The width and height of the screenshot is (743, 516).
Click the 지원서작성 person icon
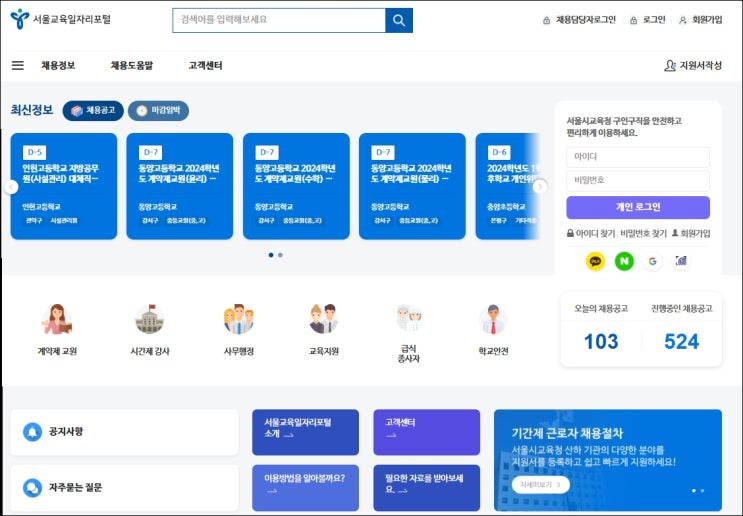pyautogui.click(x=670, y=65)
